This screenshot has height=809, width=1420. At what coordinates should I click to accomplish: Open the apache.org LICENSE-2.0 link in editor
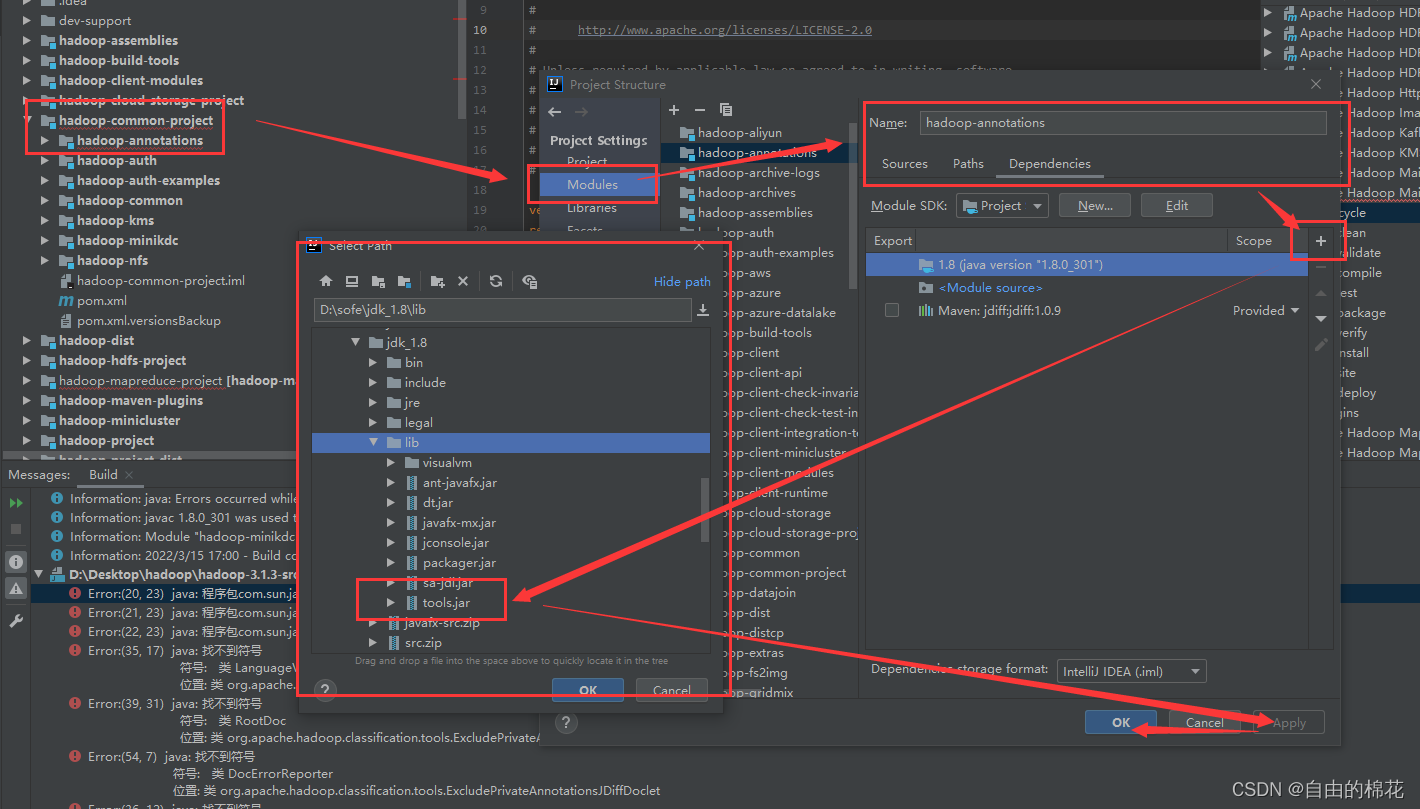click(x=725, y=30)
